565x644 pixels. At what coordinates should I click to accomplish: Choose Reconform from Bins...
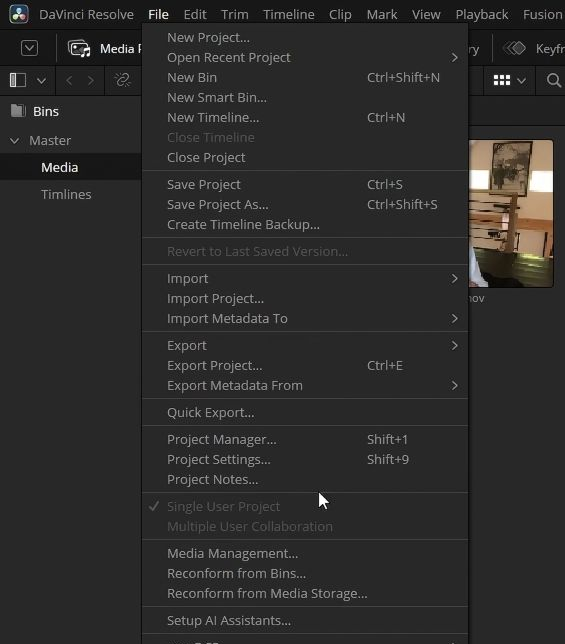pos(305,573)
